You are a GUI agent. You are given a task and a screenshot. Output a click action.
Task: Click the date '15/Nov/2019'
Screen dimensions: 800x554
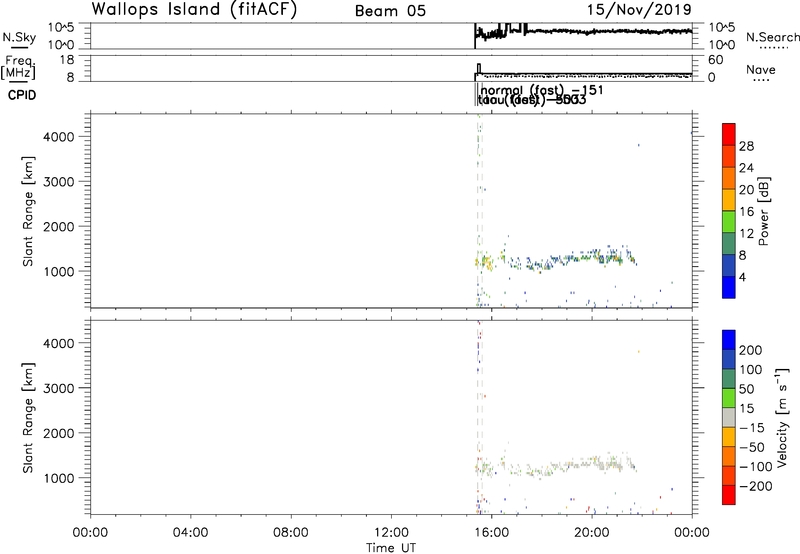639,10
